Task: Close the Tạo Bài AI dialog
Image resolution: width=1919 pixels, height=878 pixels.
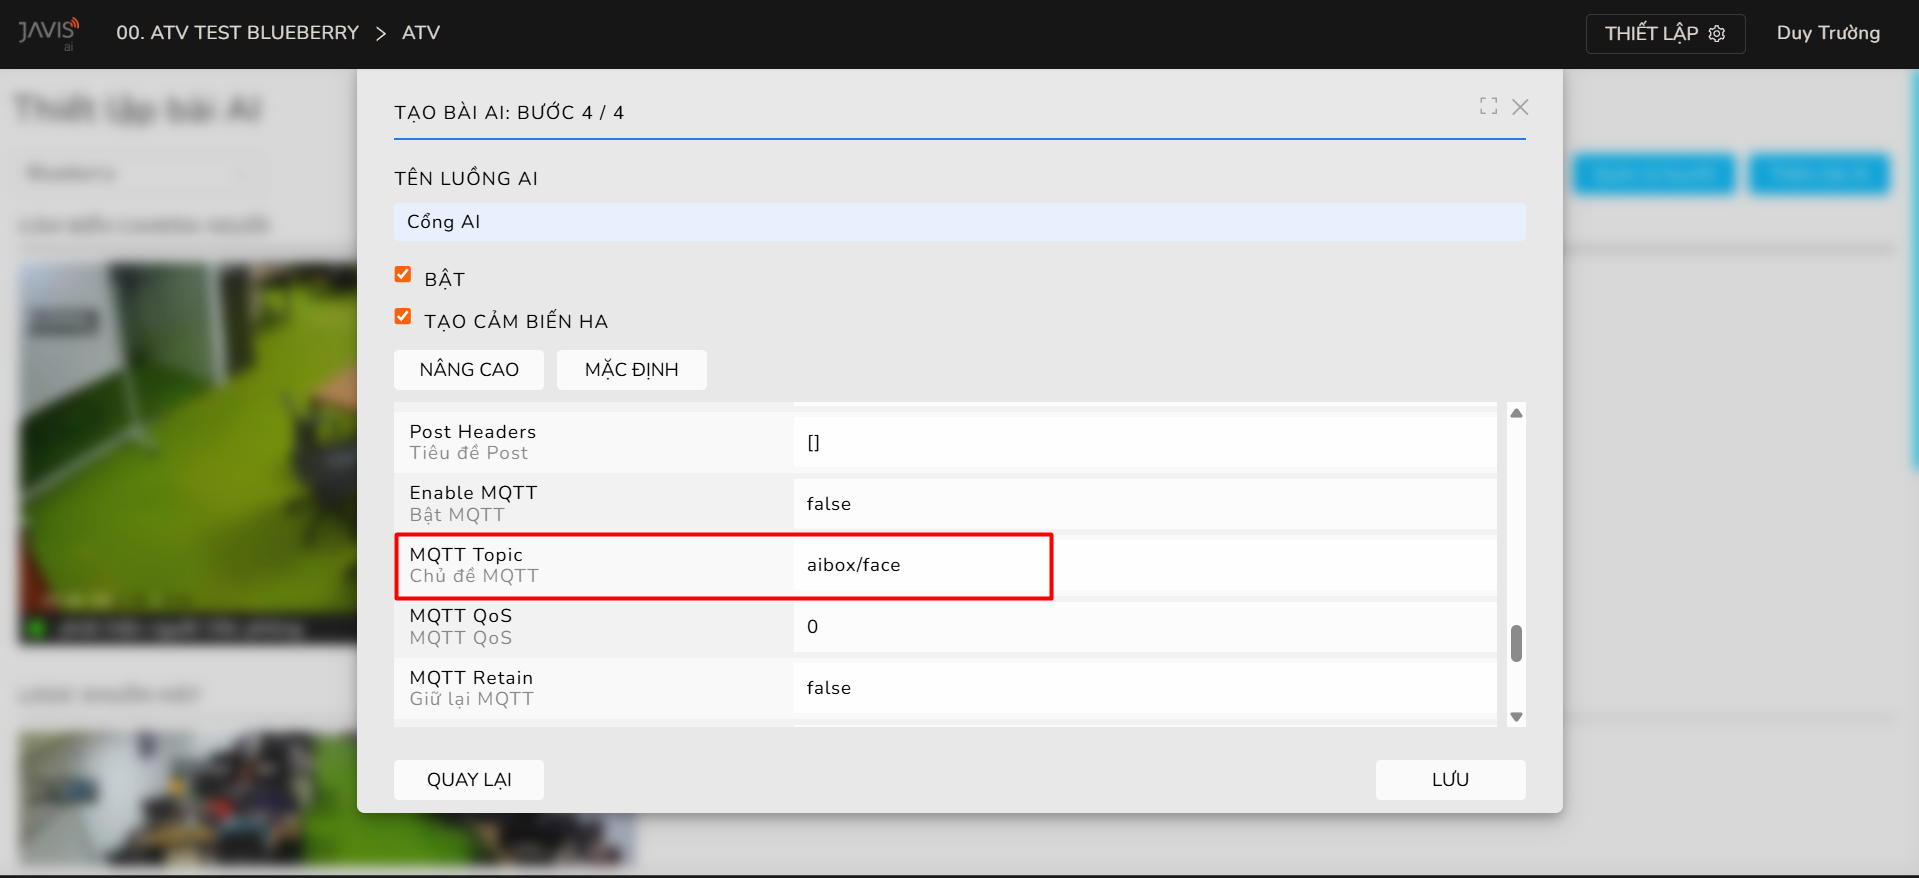Action: 1520,107
